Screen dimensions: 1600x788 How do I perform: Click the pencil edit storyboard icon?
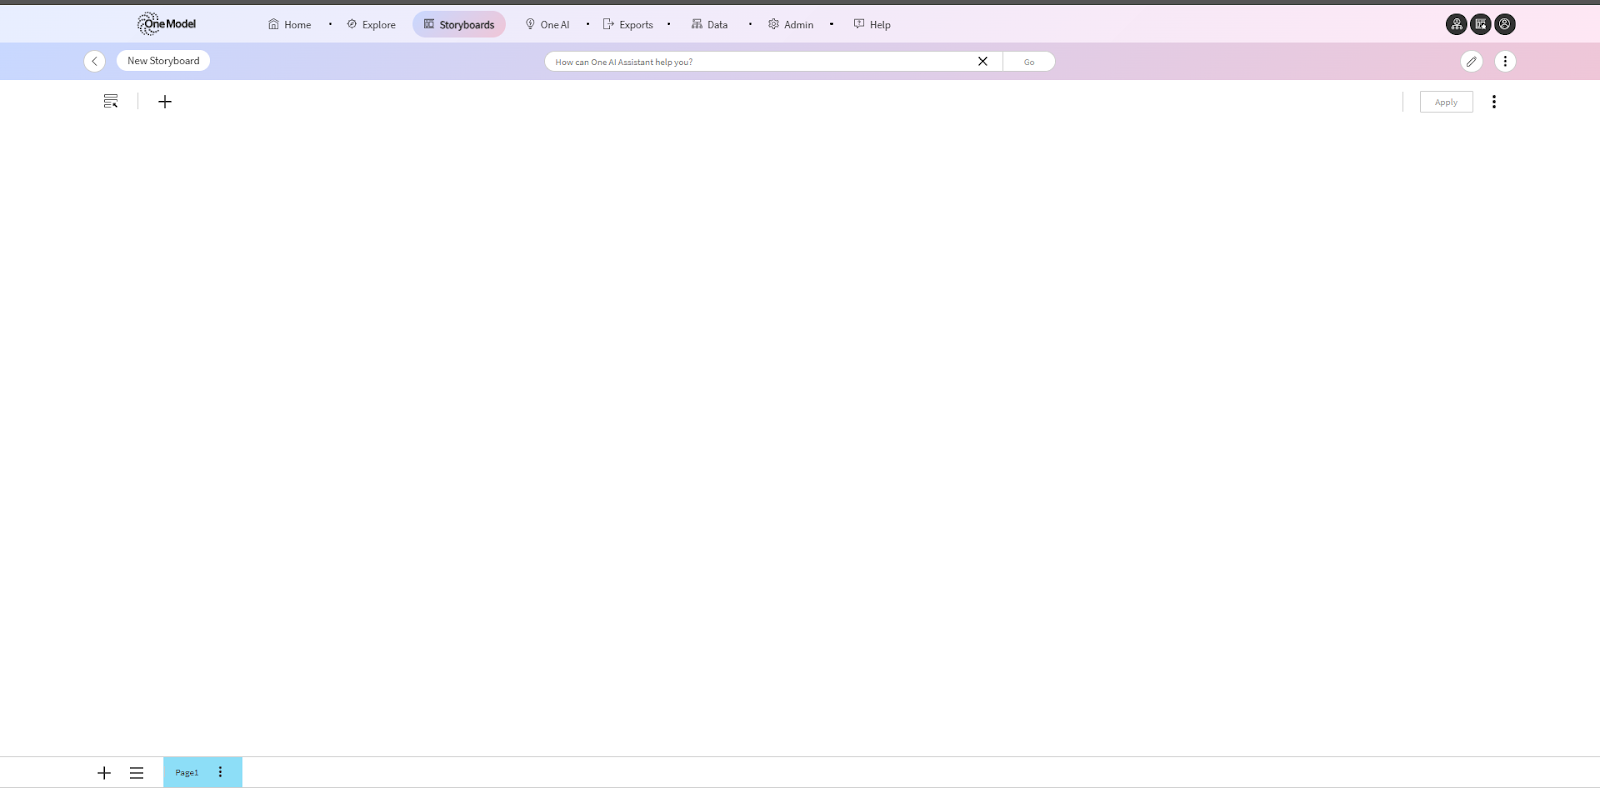click(x=1471, y=61)
